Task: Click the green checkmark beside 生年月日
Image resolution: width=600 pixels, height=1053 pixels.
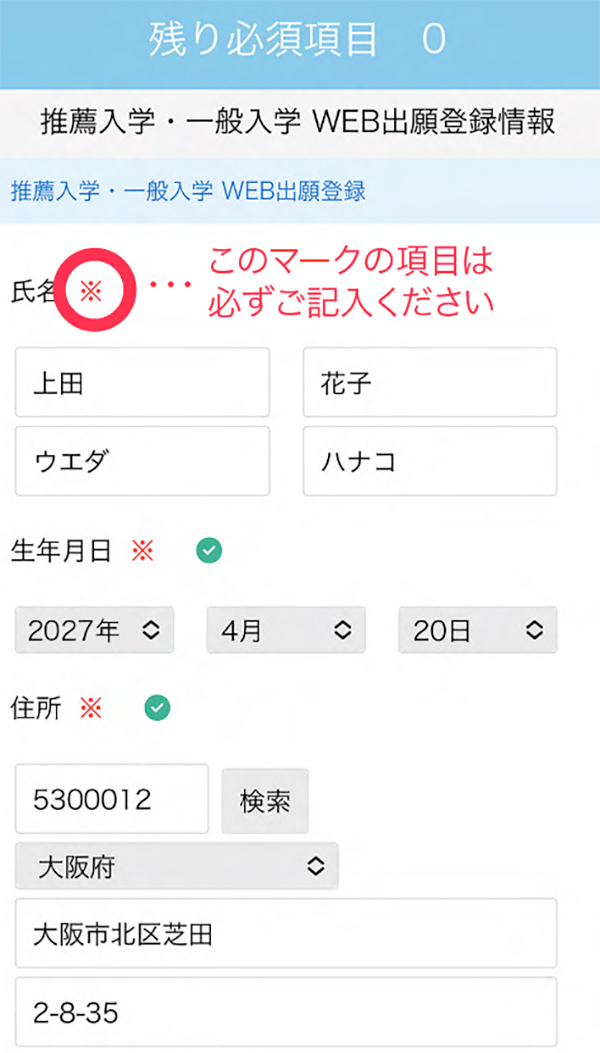Action: click(x=209, y=549)
